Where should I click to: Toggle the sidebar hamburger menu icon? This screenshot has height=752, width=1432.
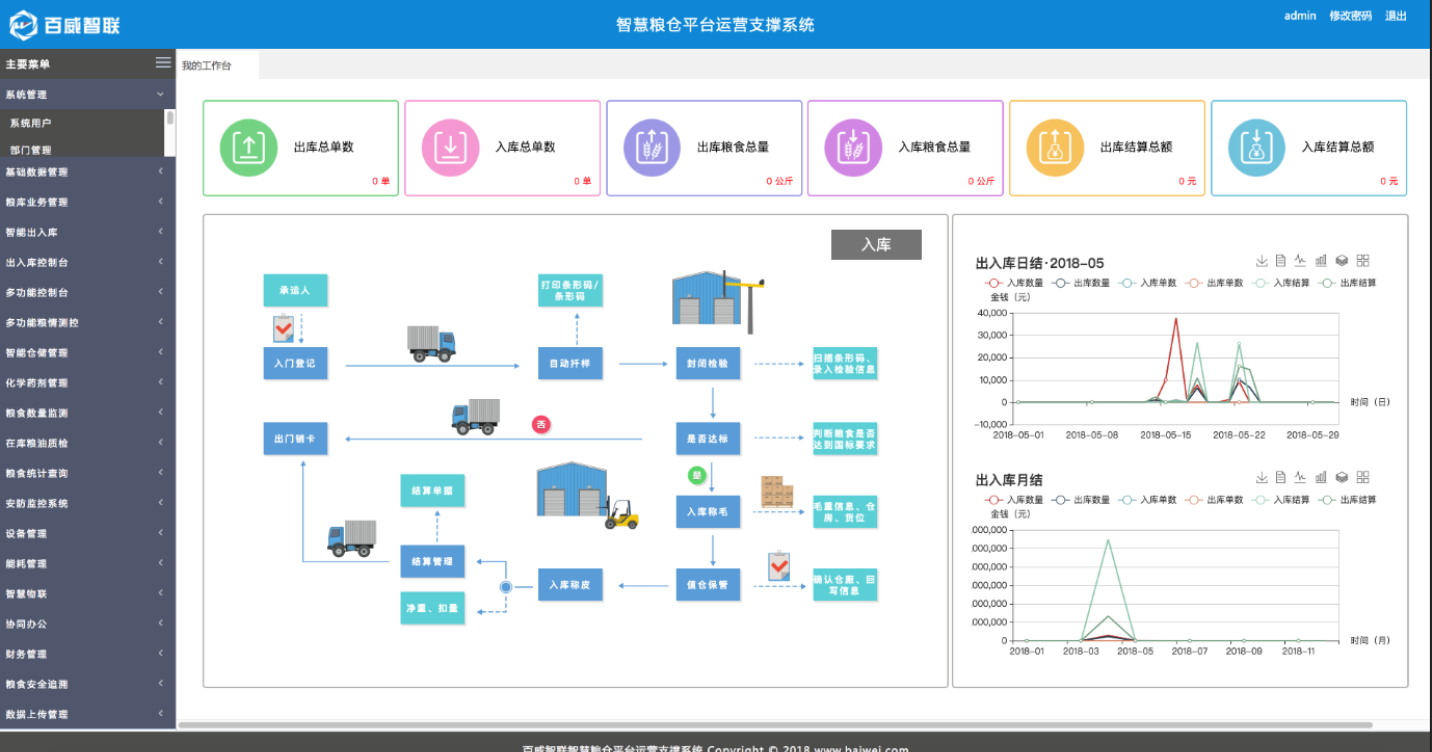click(x=163, y=63)
